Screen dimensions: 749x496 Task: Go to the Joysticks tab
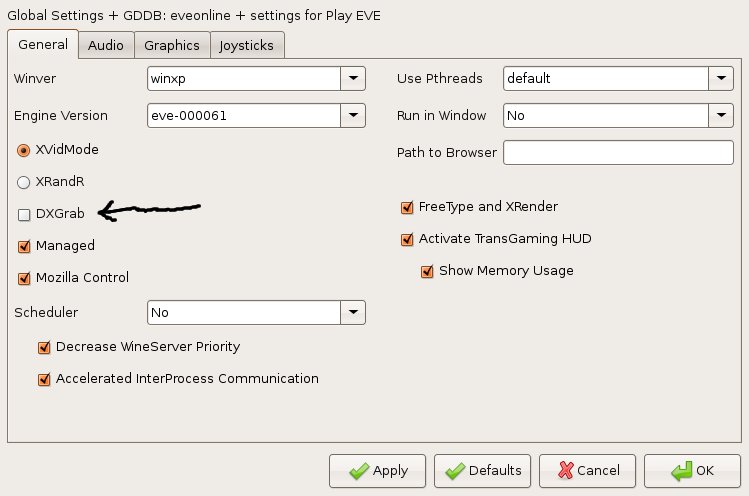pyautogui.click(x=249, y=45)
